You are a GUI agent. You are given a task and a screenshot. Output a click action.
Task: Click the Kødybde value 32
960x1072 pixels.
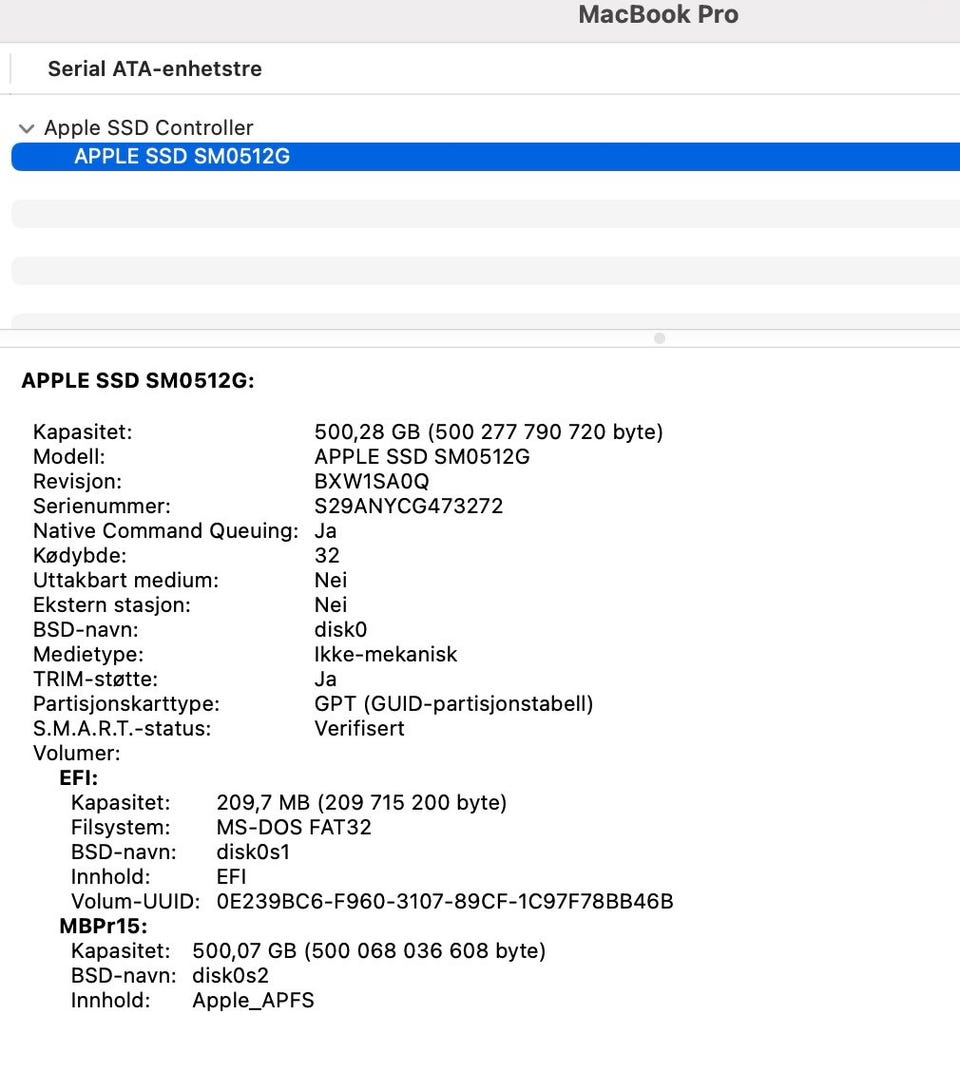tap(327, 555)
